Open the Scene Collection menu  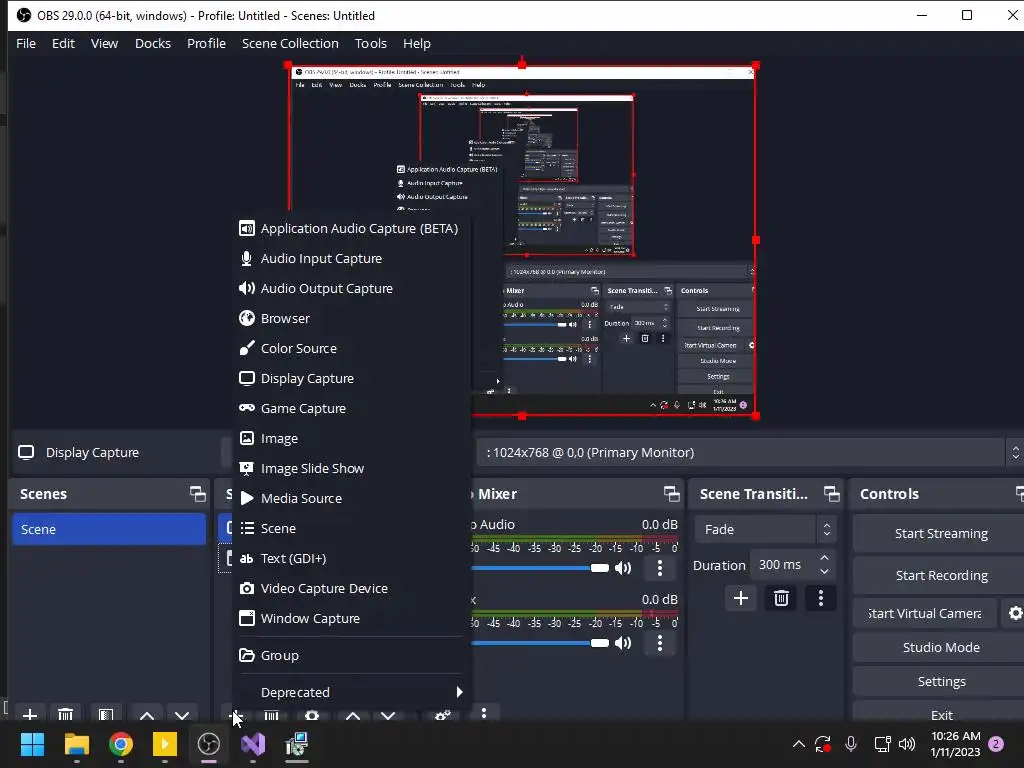[x=290, y=44]
